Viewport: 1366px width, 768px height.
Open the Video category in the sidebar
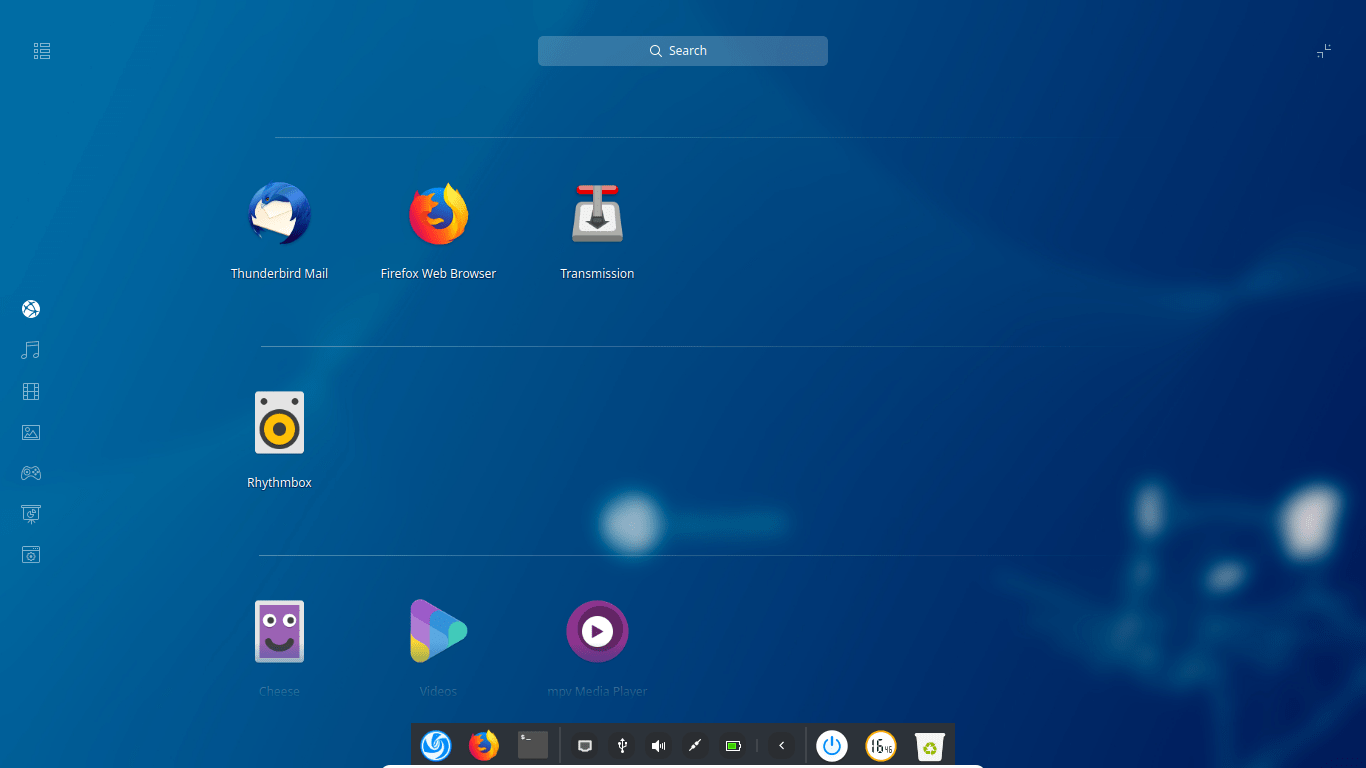[30, 391]
